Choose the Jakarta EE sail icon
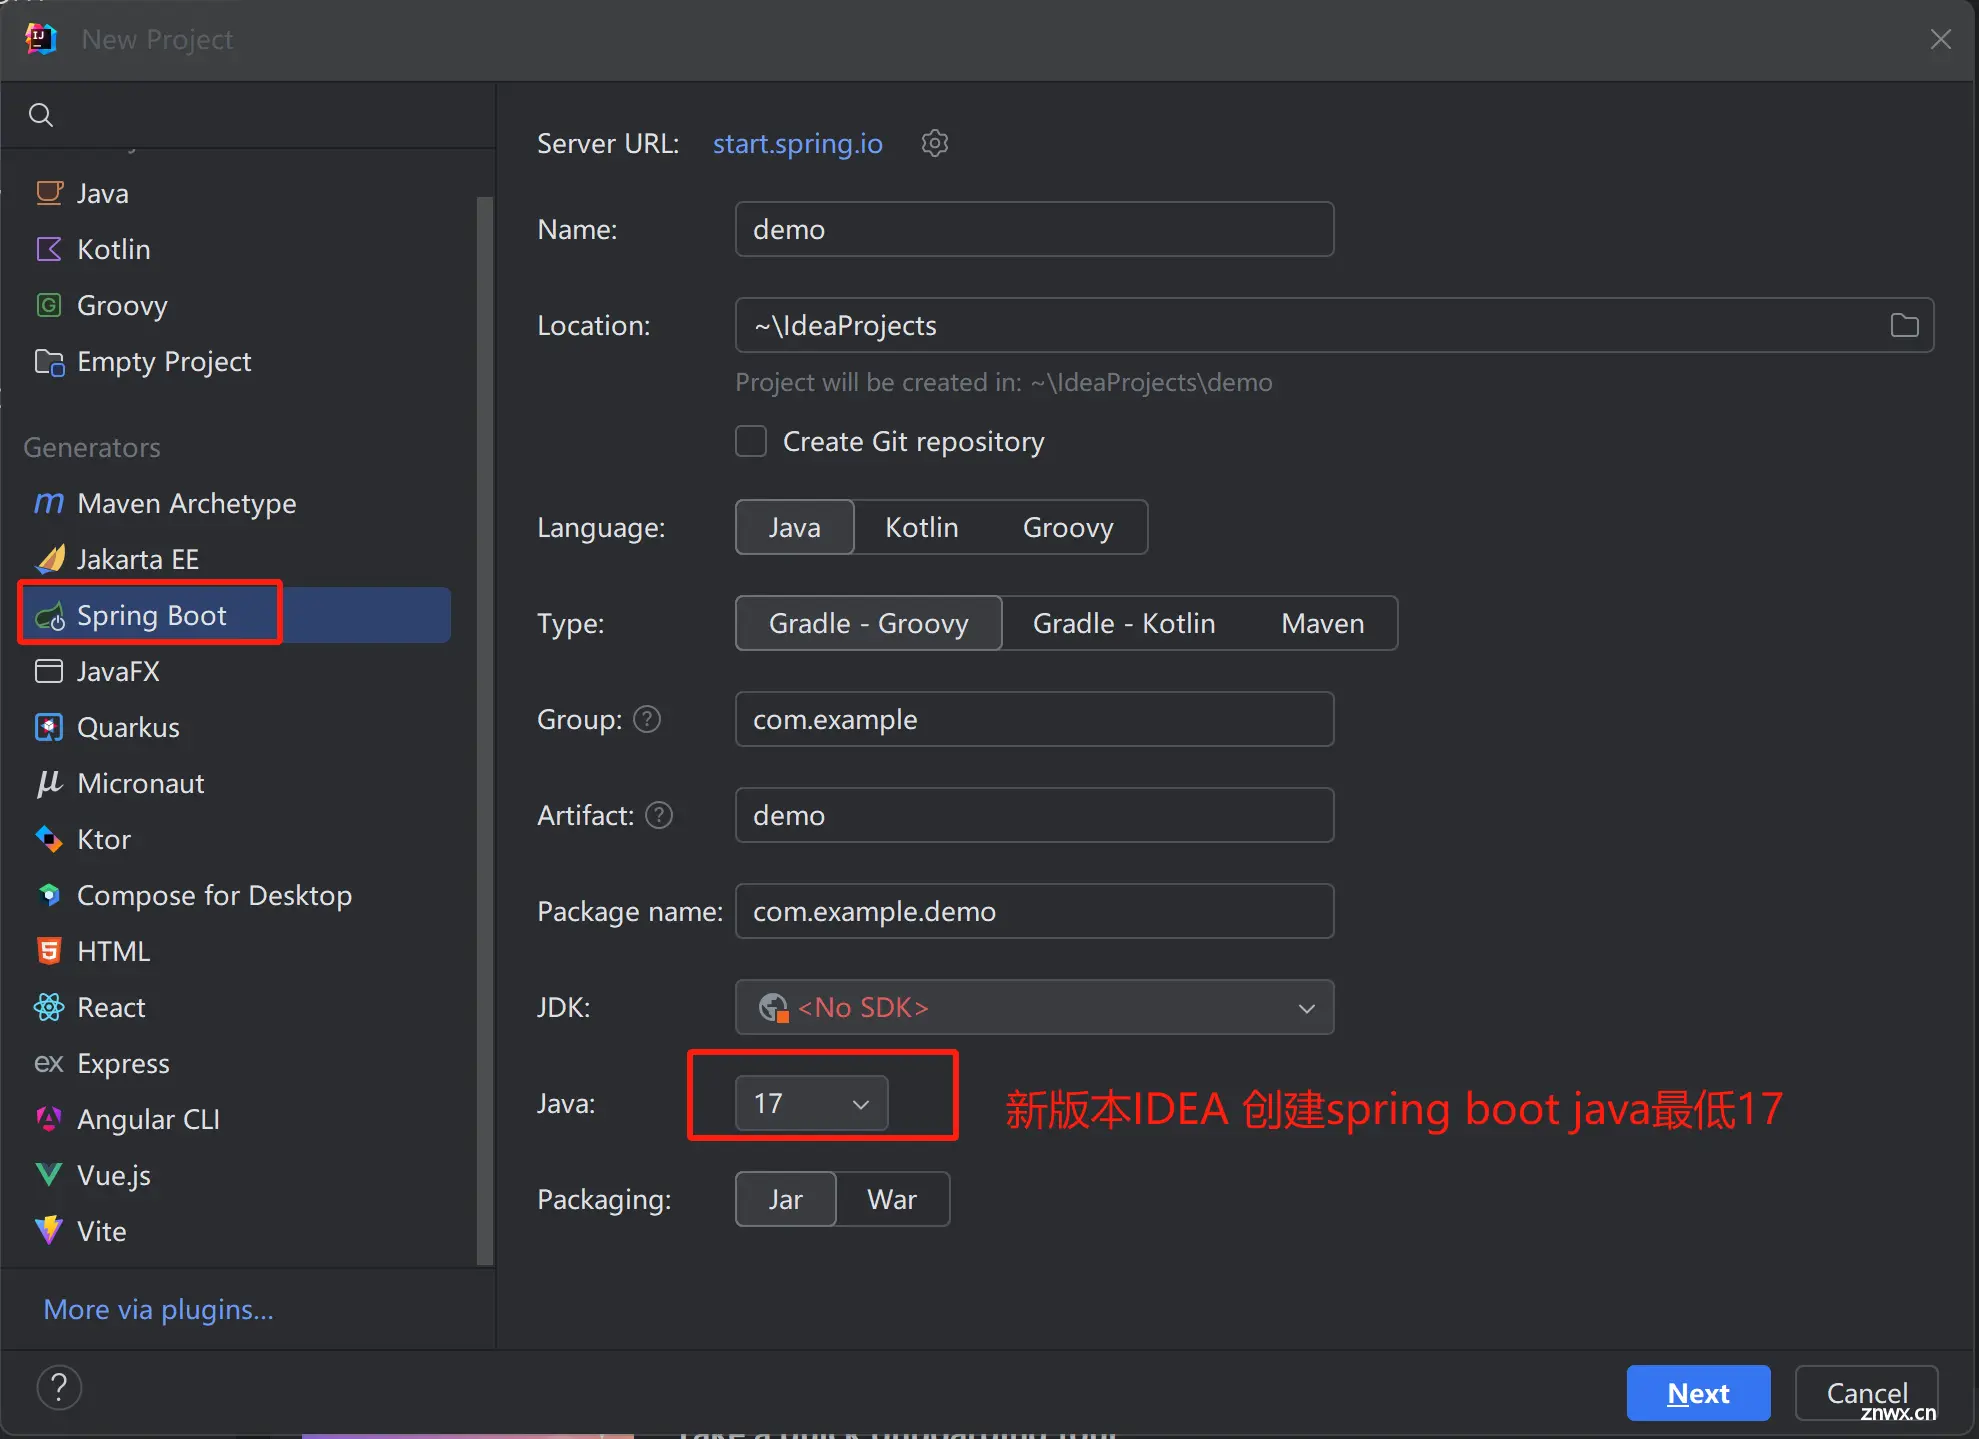The width and height of the screenshot is (1979, 1439). (x=49, y=559)
